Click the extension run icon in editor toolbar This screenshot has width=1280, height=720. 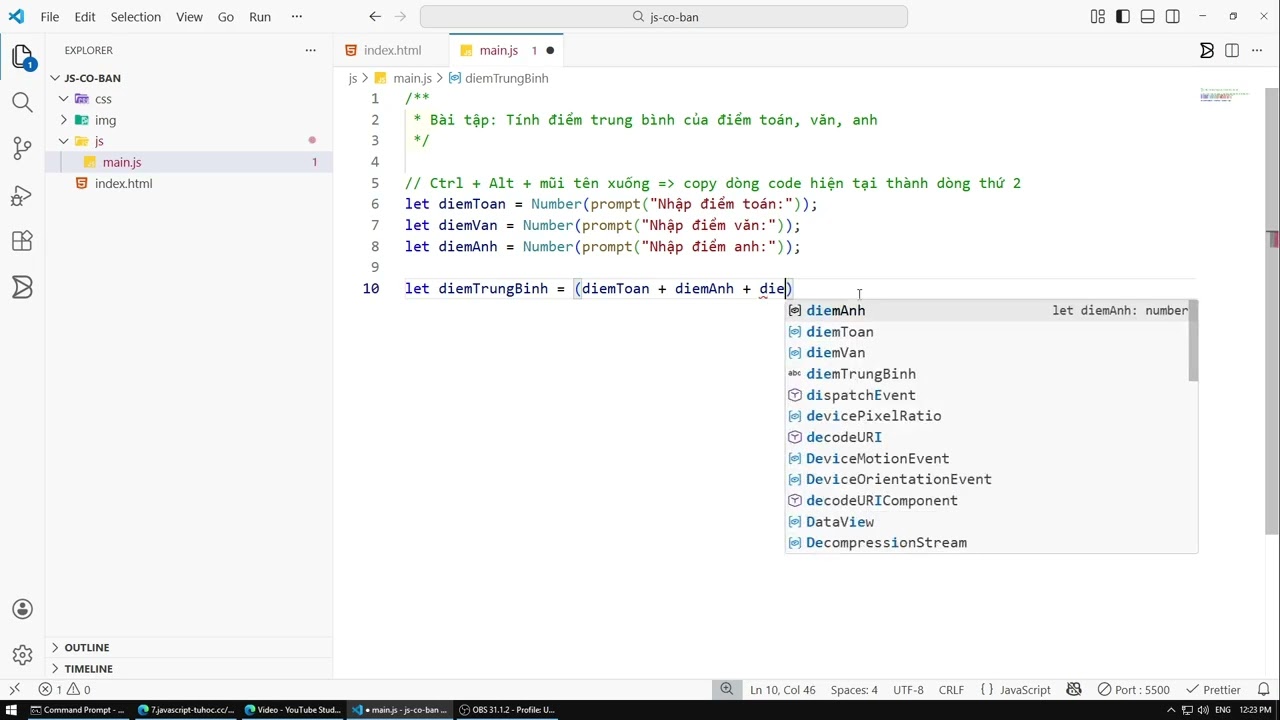coord(1207,50)
